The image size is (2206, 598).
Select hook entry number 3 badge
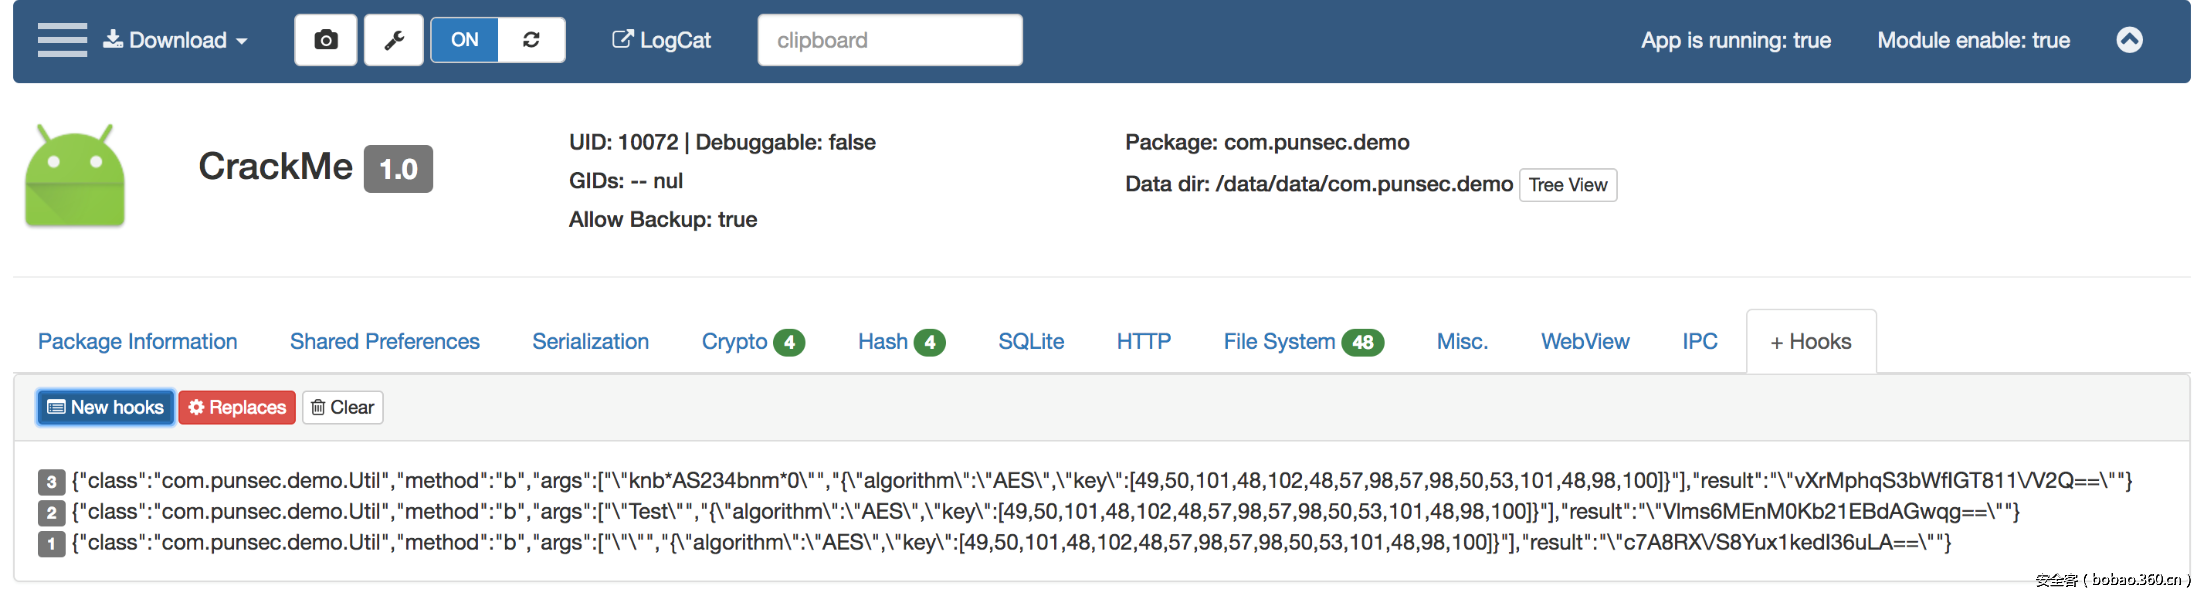pyautogui.click(x=51, y=482)
